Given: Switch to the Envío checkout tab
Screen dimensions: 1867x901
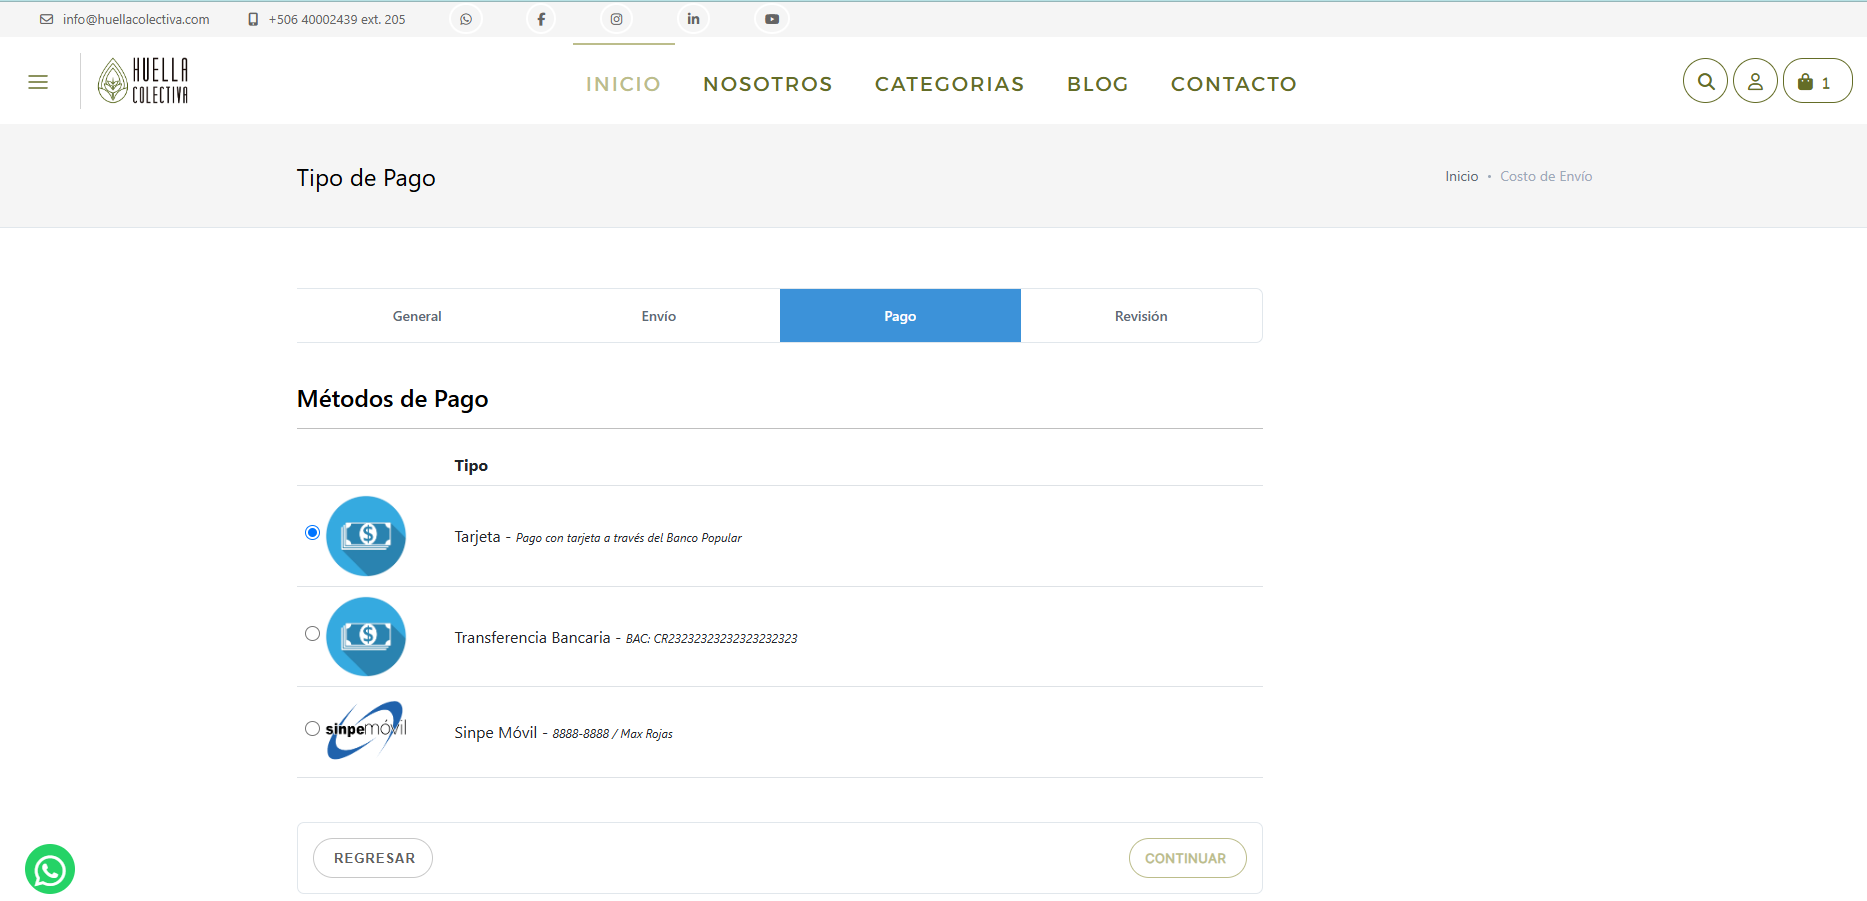Looking at the screenshot, I should (x=659, y=316).
